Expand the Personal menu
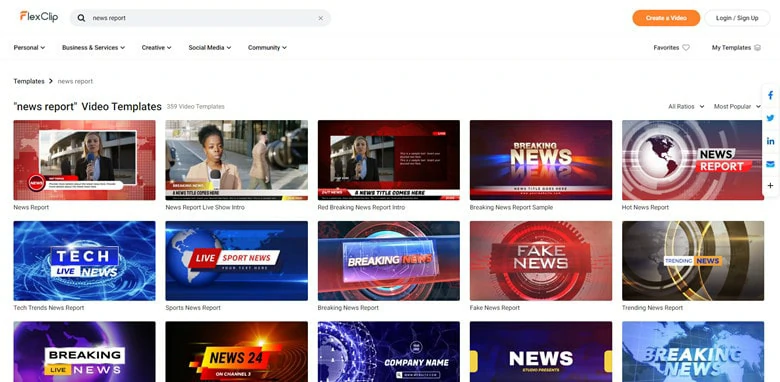The image size is (780, 382). point(29,48)
